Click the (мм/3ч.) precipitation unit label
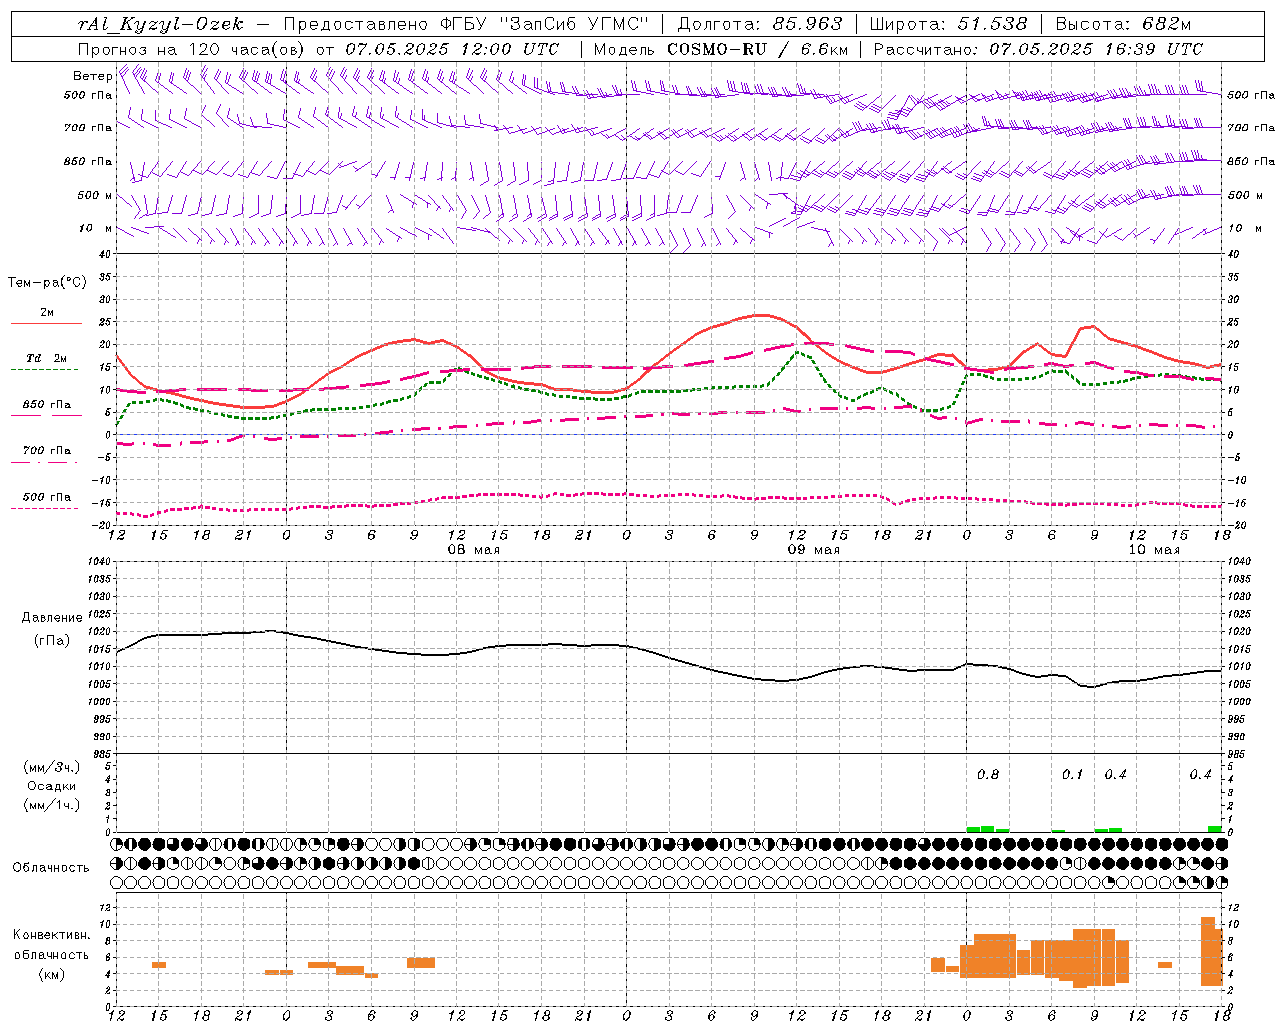1280x1024 pixels. (52, 767)
